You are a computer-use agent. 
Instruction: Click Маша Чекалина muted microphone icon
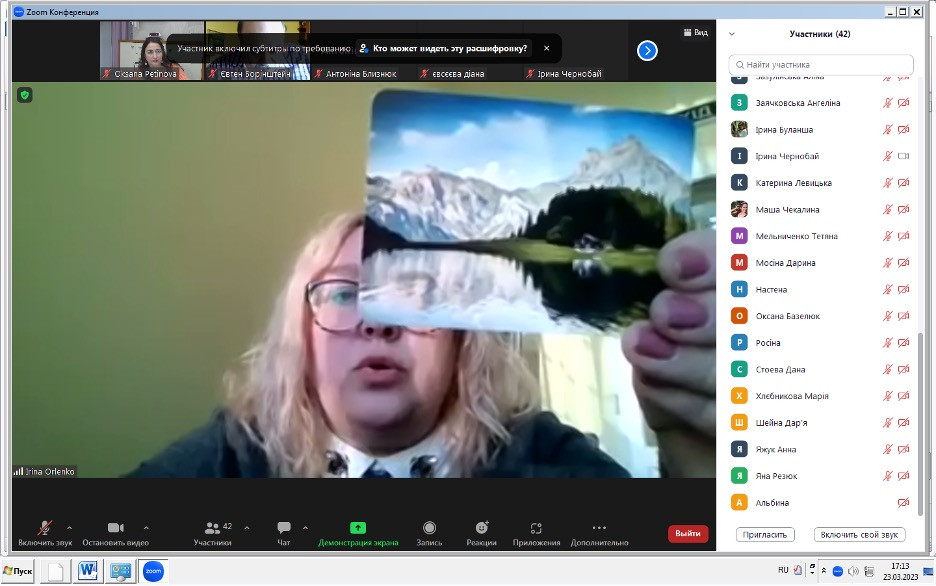pos(888,209)
